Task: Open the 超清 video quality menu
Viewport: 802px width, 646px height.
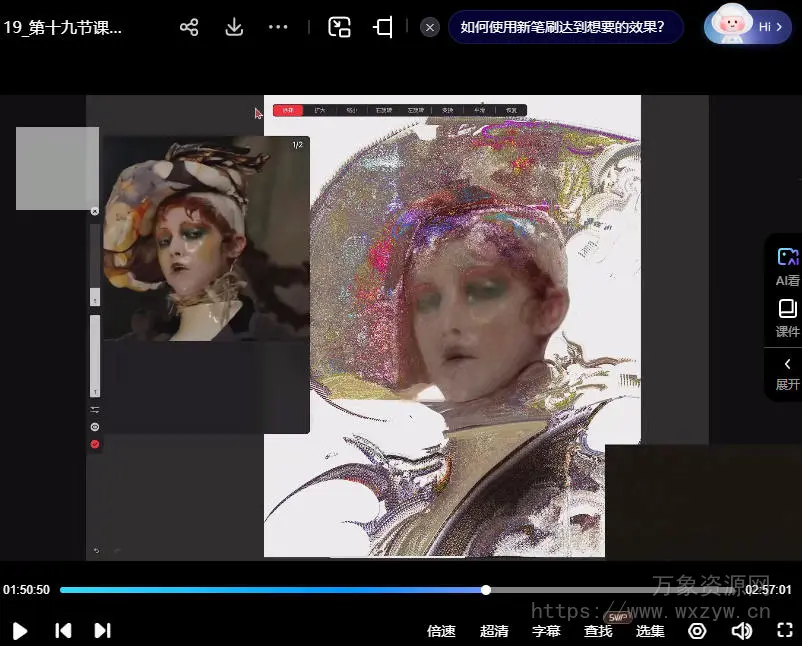Action: (x=494, y=631)
